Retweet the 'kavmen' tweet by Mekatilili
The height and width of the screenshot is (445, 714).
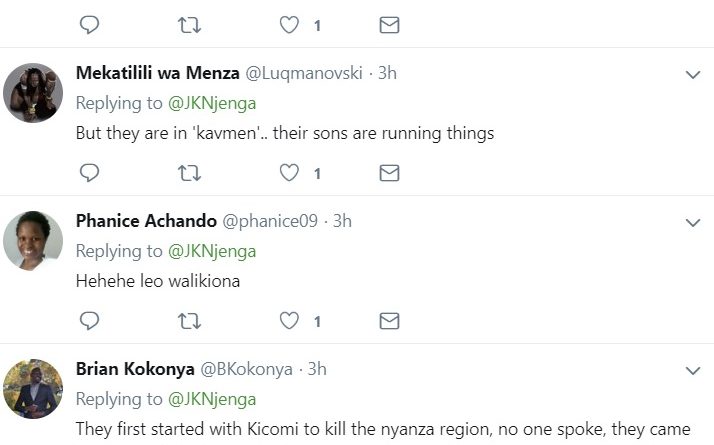[189, 173]
